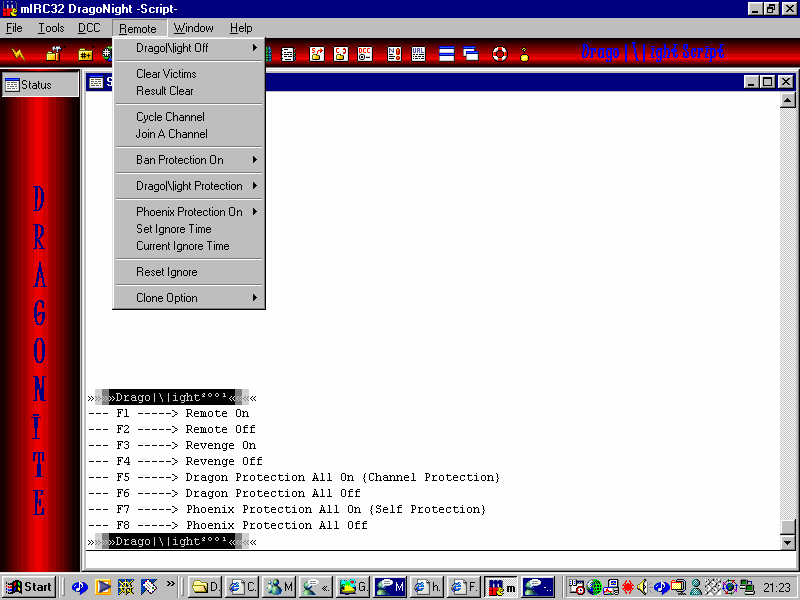Click the 'F3 -----> Revenge On' line
The image size is (800, 600).
coord(172,445)
